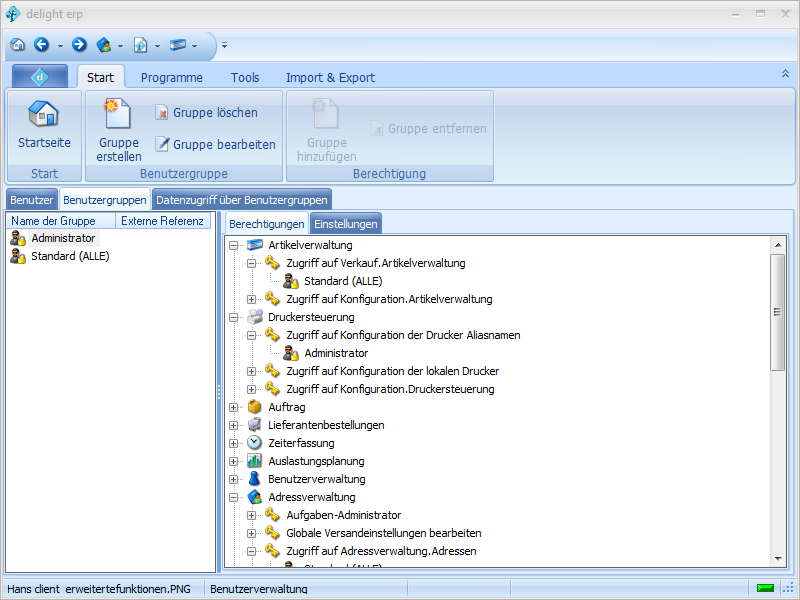
Task: Click the green status indicator in status bar
Action: tap(766, 588)
